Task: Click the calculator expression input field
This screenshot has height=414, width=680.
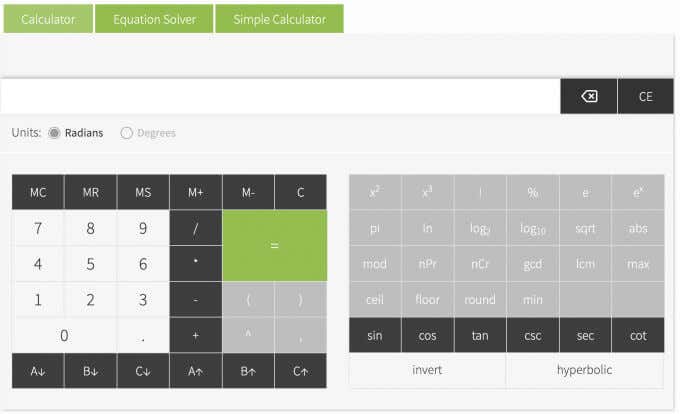Action: click(280, 96)
